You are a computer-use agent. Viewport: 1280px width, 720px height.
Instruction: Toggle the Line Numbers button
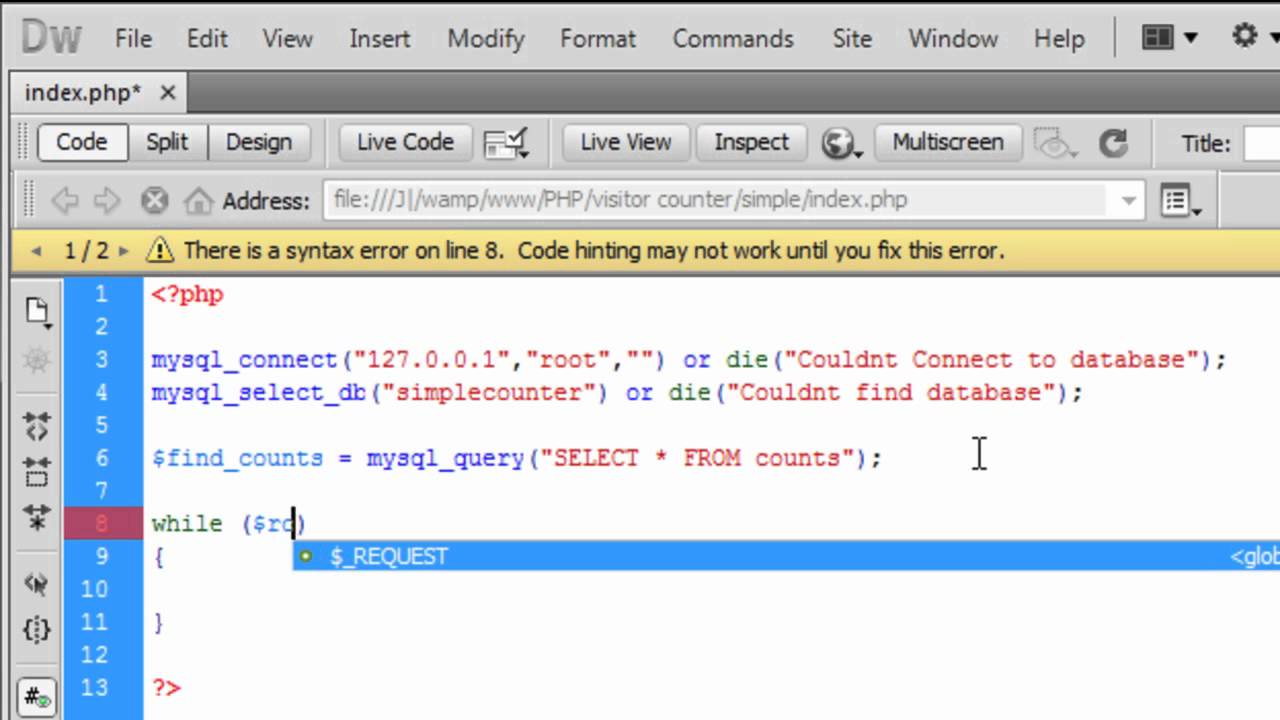[37, 697]
